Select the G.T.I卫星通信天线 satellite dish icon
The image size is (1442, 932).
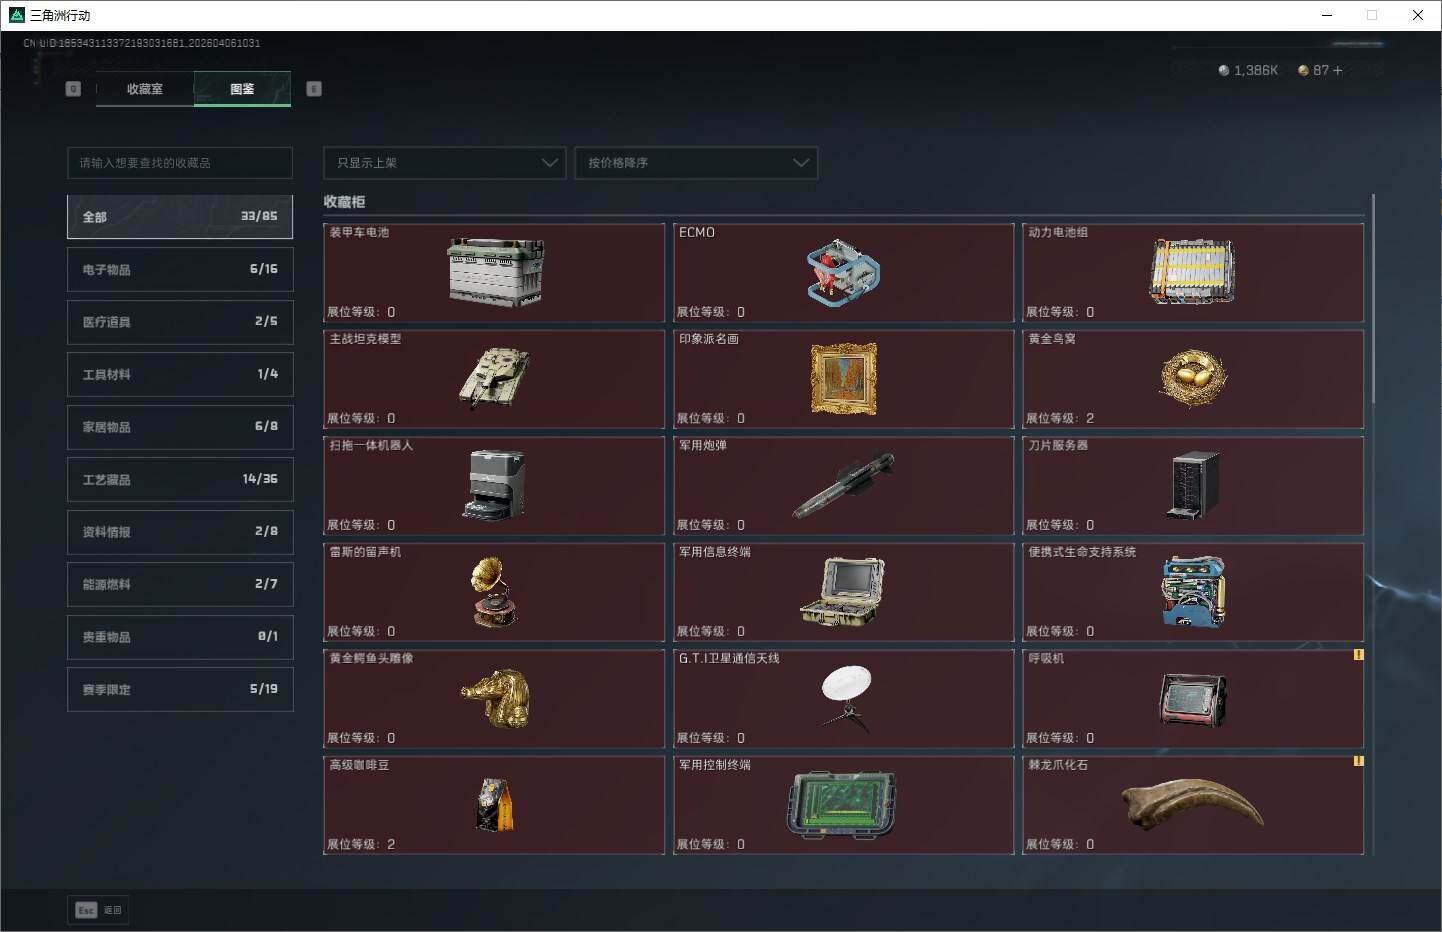tap(846, 698)
